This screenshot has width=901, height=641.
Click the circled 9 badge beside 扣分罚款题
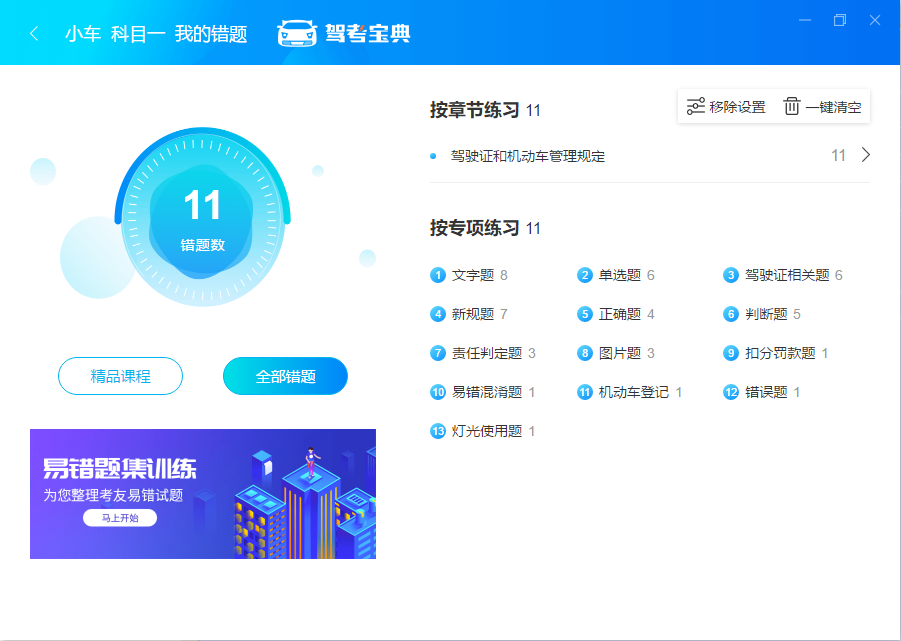(730, 353)
